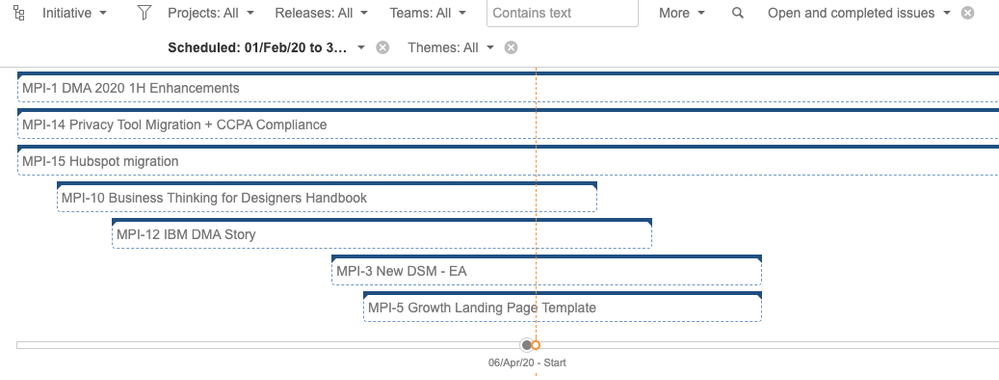Screen dimensions: 999x380
Task: Click the 06/Apr/20 - Start label
Action: (x=527, y=363)
